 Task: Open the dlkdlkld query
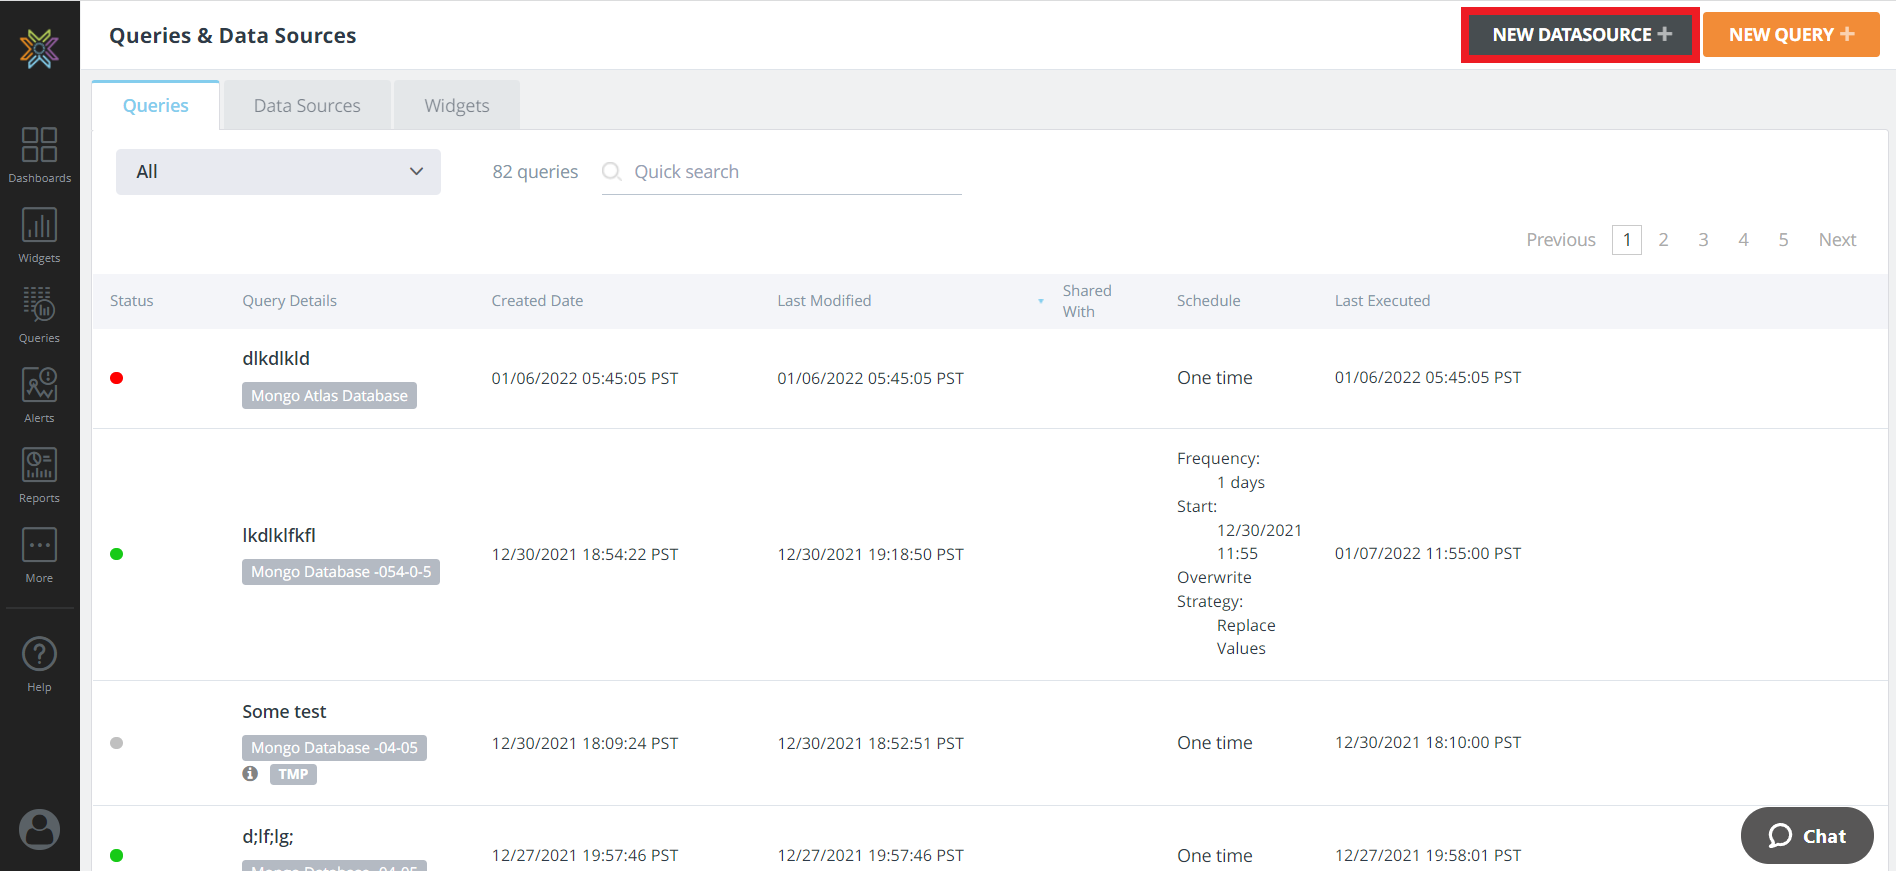tap(276, 358)
